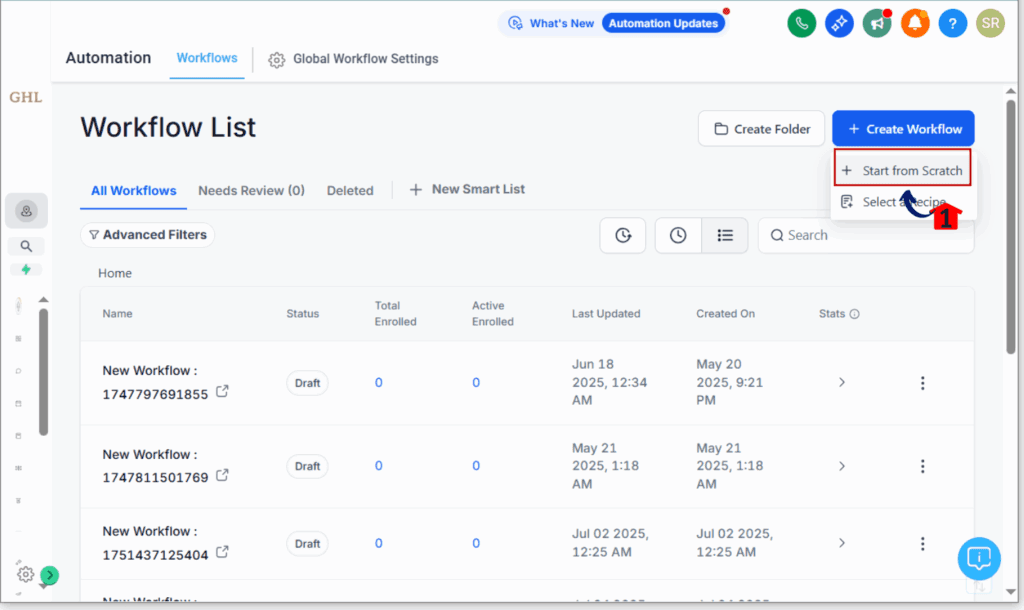Click Active Enrolled count for workflow 1747811501769
The image size is (1024, 610).
pos(476,466)
